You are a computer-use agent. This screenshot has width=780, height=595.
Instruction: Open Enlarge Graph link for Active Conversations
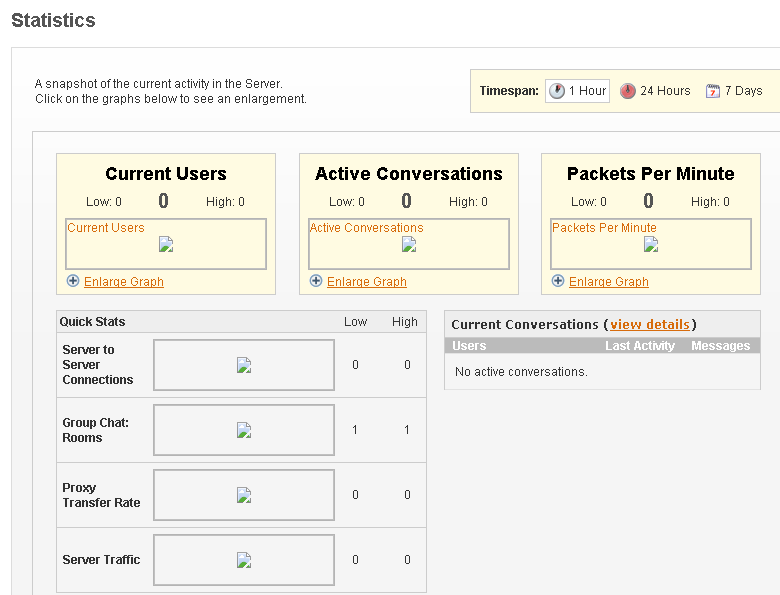click(x=367, y=282)
